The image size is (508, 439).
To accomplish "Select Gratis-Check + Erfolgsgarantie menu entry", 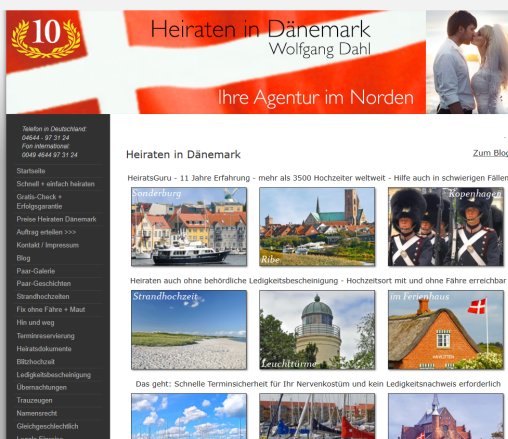I will (x=39, y=202).
